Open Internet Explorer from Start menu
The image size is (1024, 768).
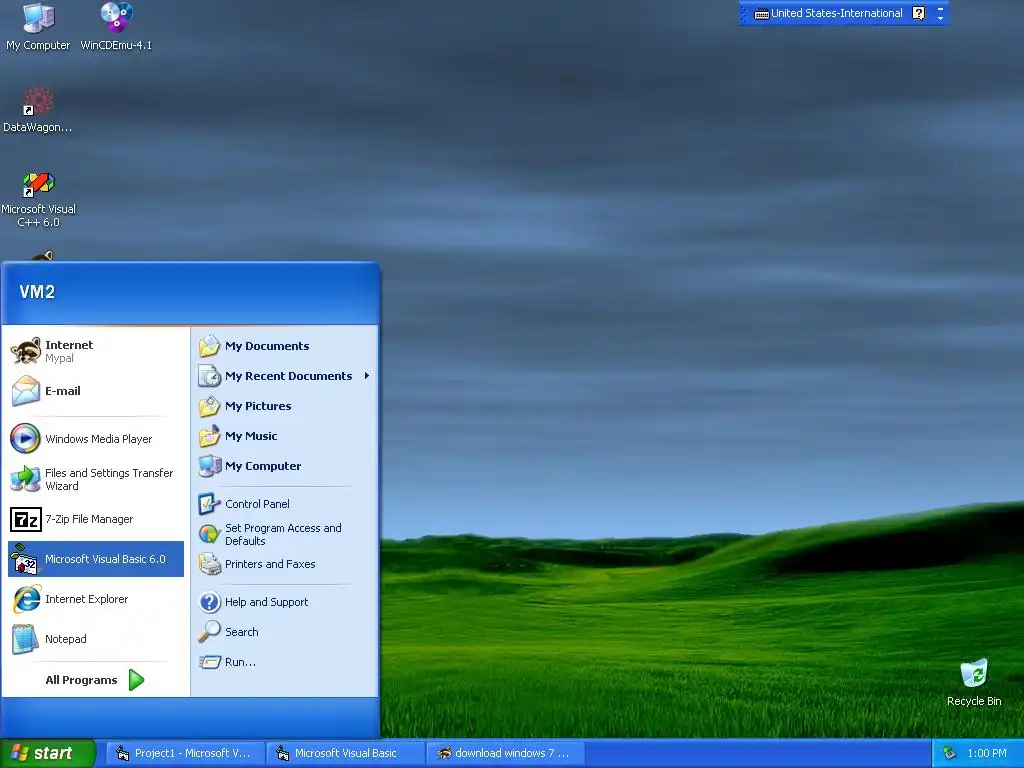click(96, 599)
